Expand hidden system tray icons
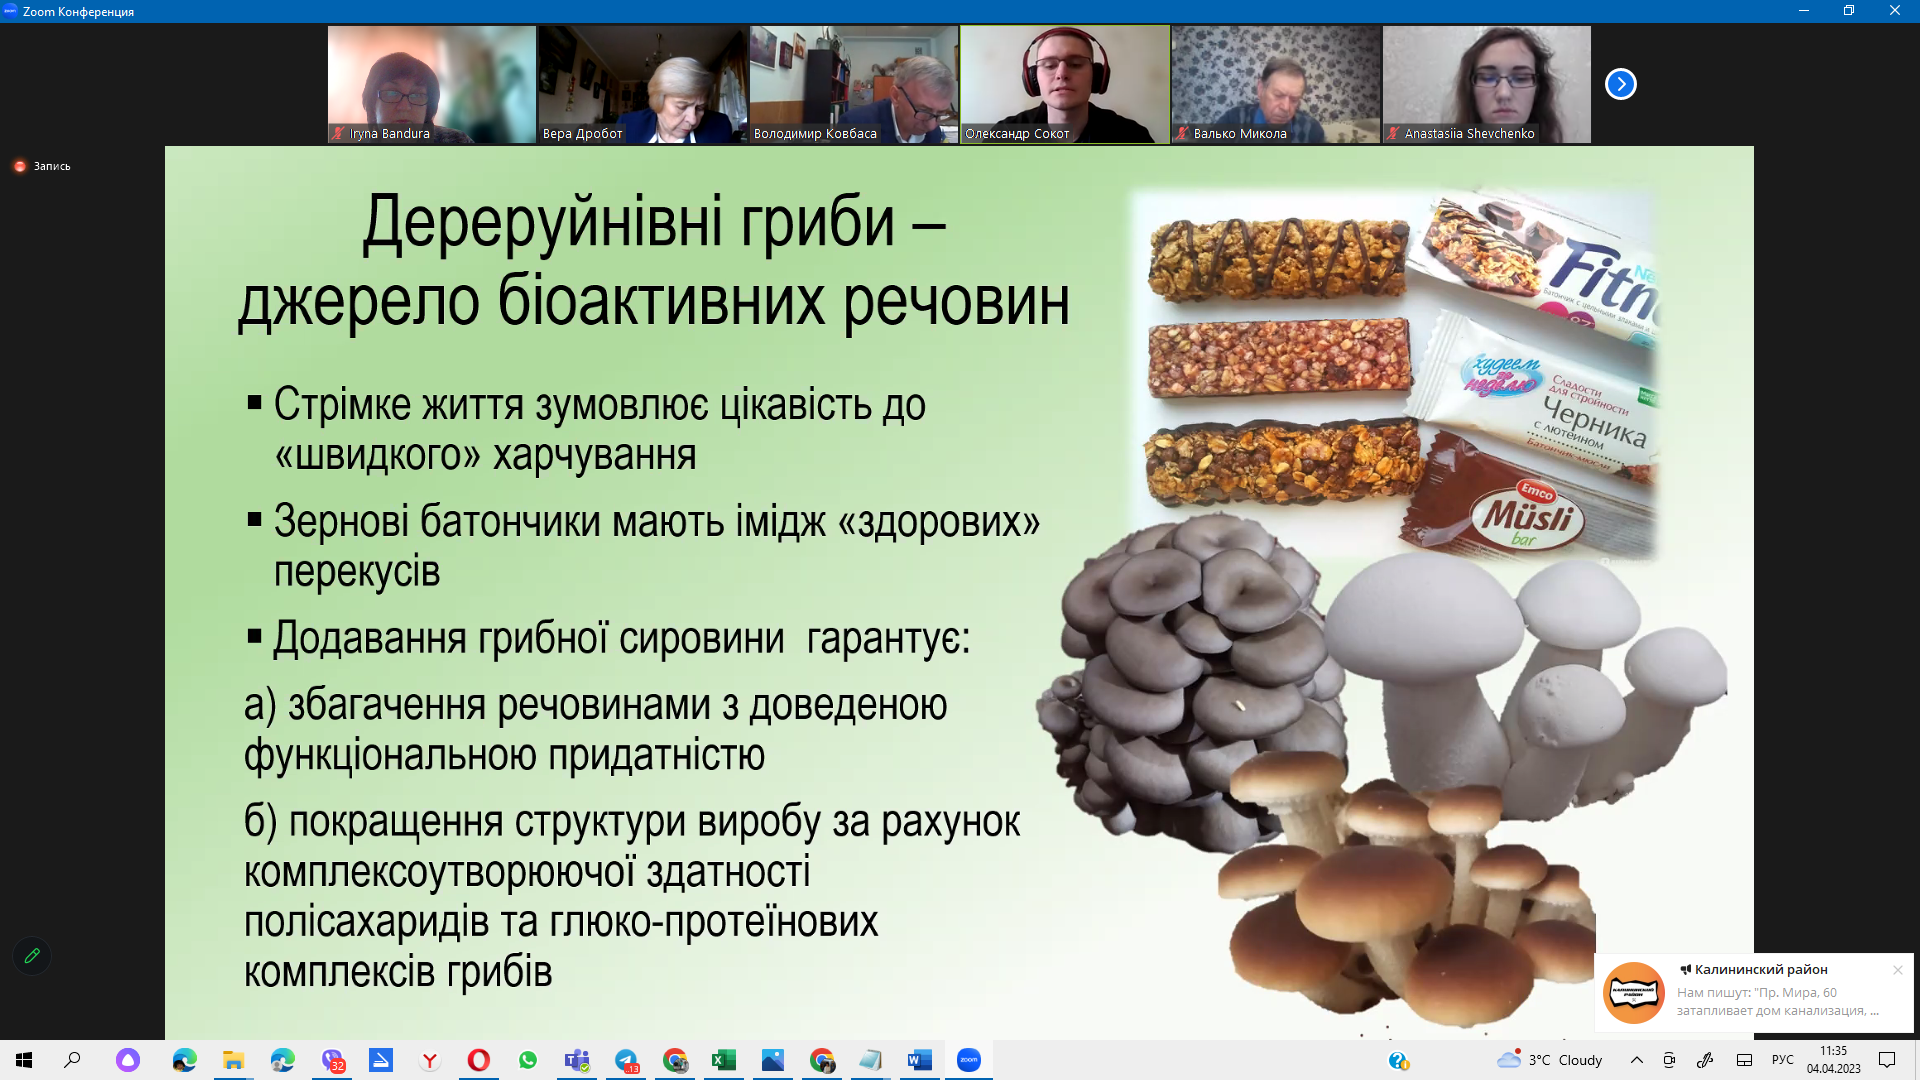1920x1080 pixels. click(1636, 1060)
